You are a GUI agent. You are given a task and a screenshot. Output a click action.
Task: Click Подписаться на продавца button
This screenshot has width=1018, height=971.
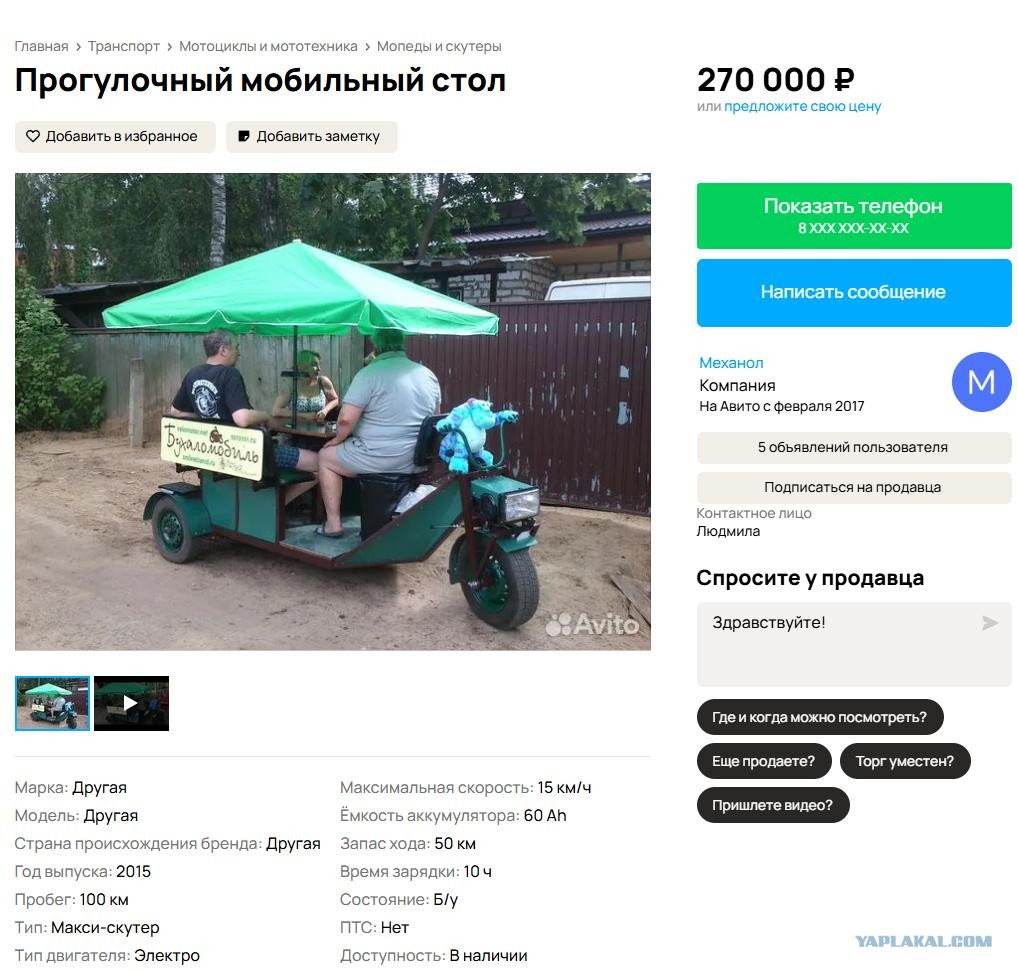click(854, 487)
